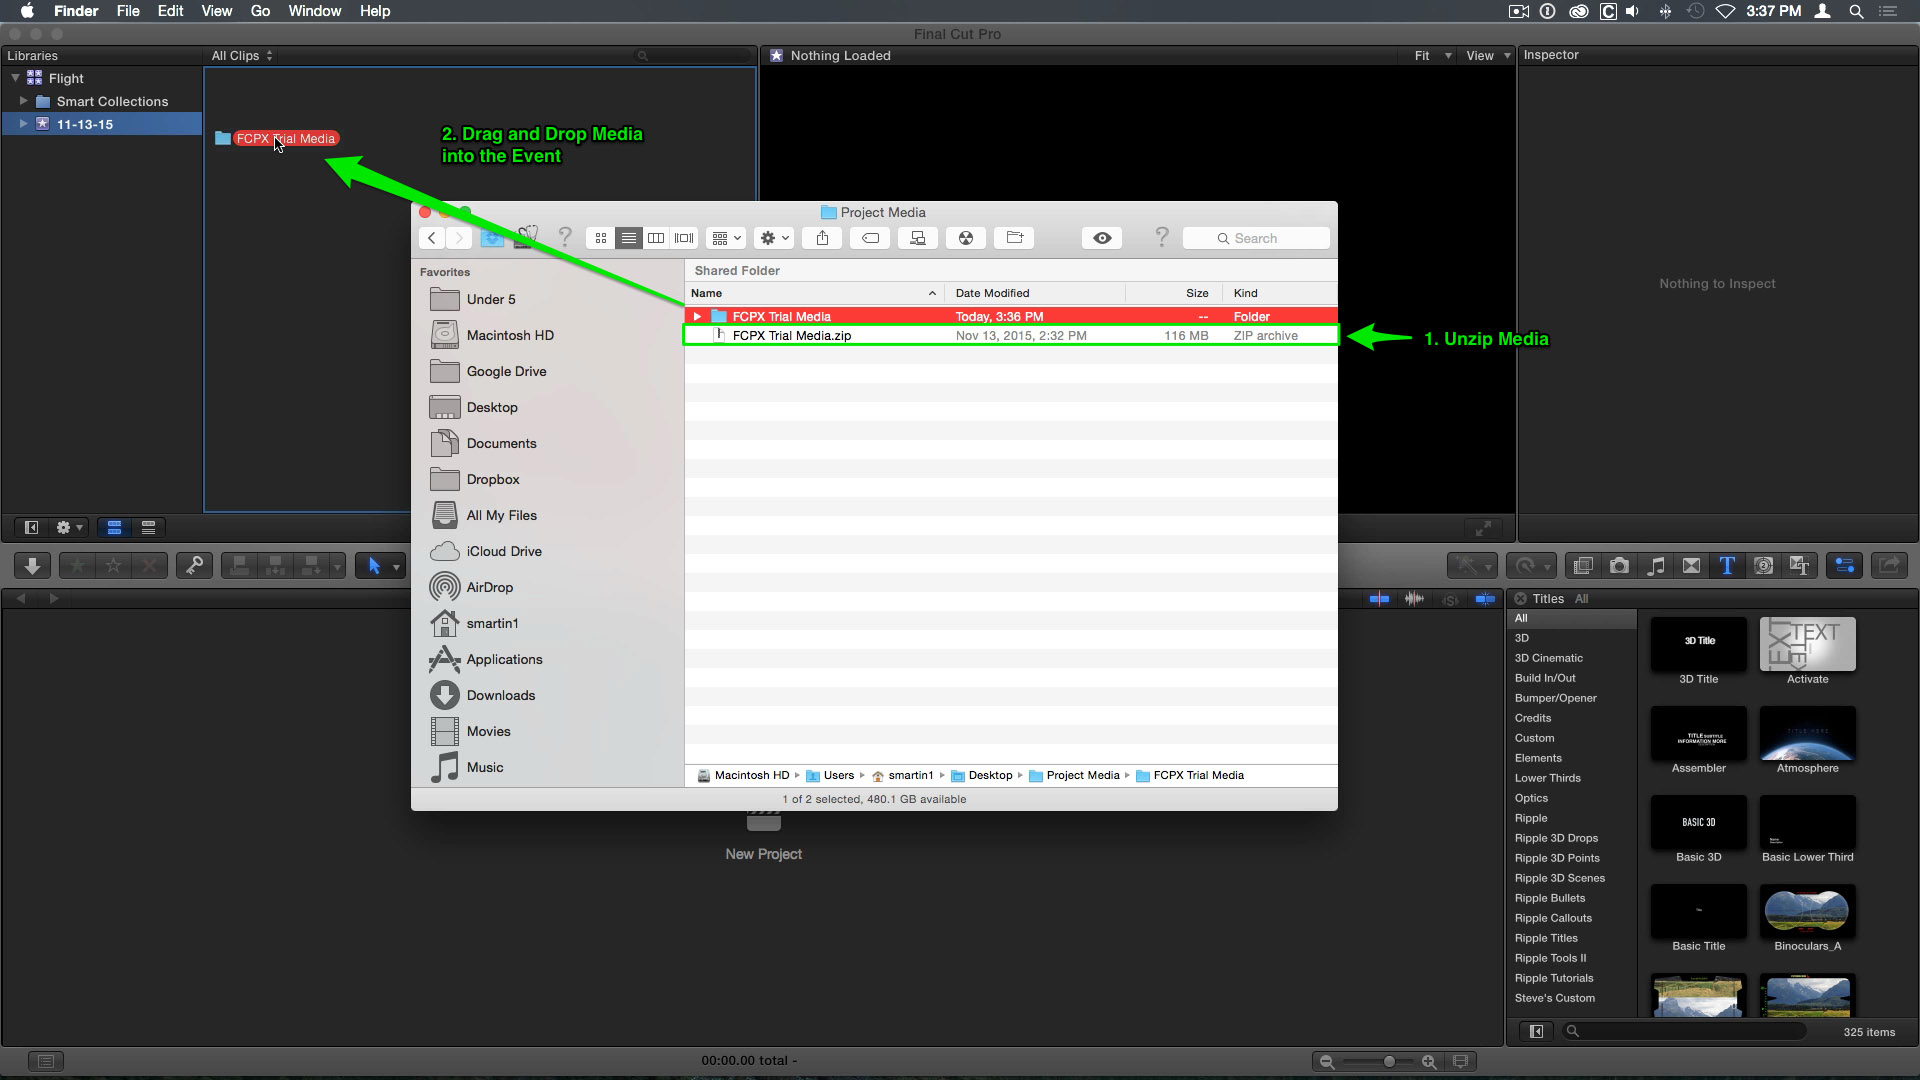
Task: Switch browser to filmstrip view
Action: point(114,527)
